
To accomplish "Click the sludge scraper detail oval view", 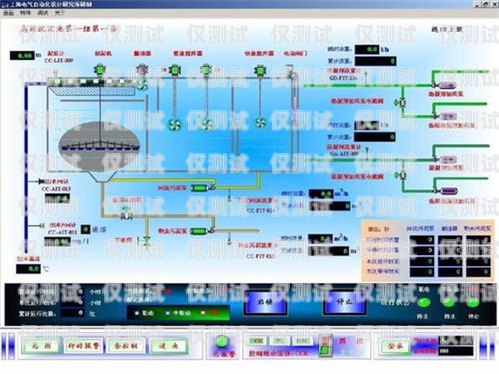I will (100, 146).
